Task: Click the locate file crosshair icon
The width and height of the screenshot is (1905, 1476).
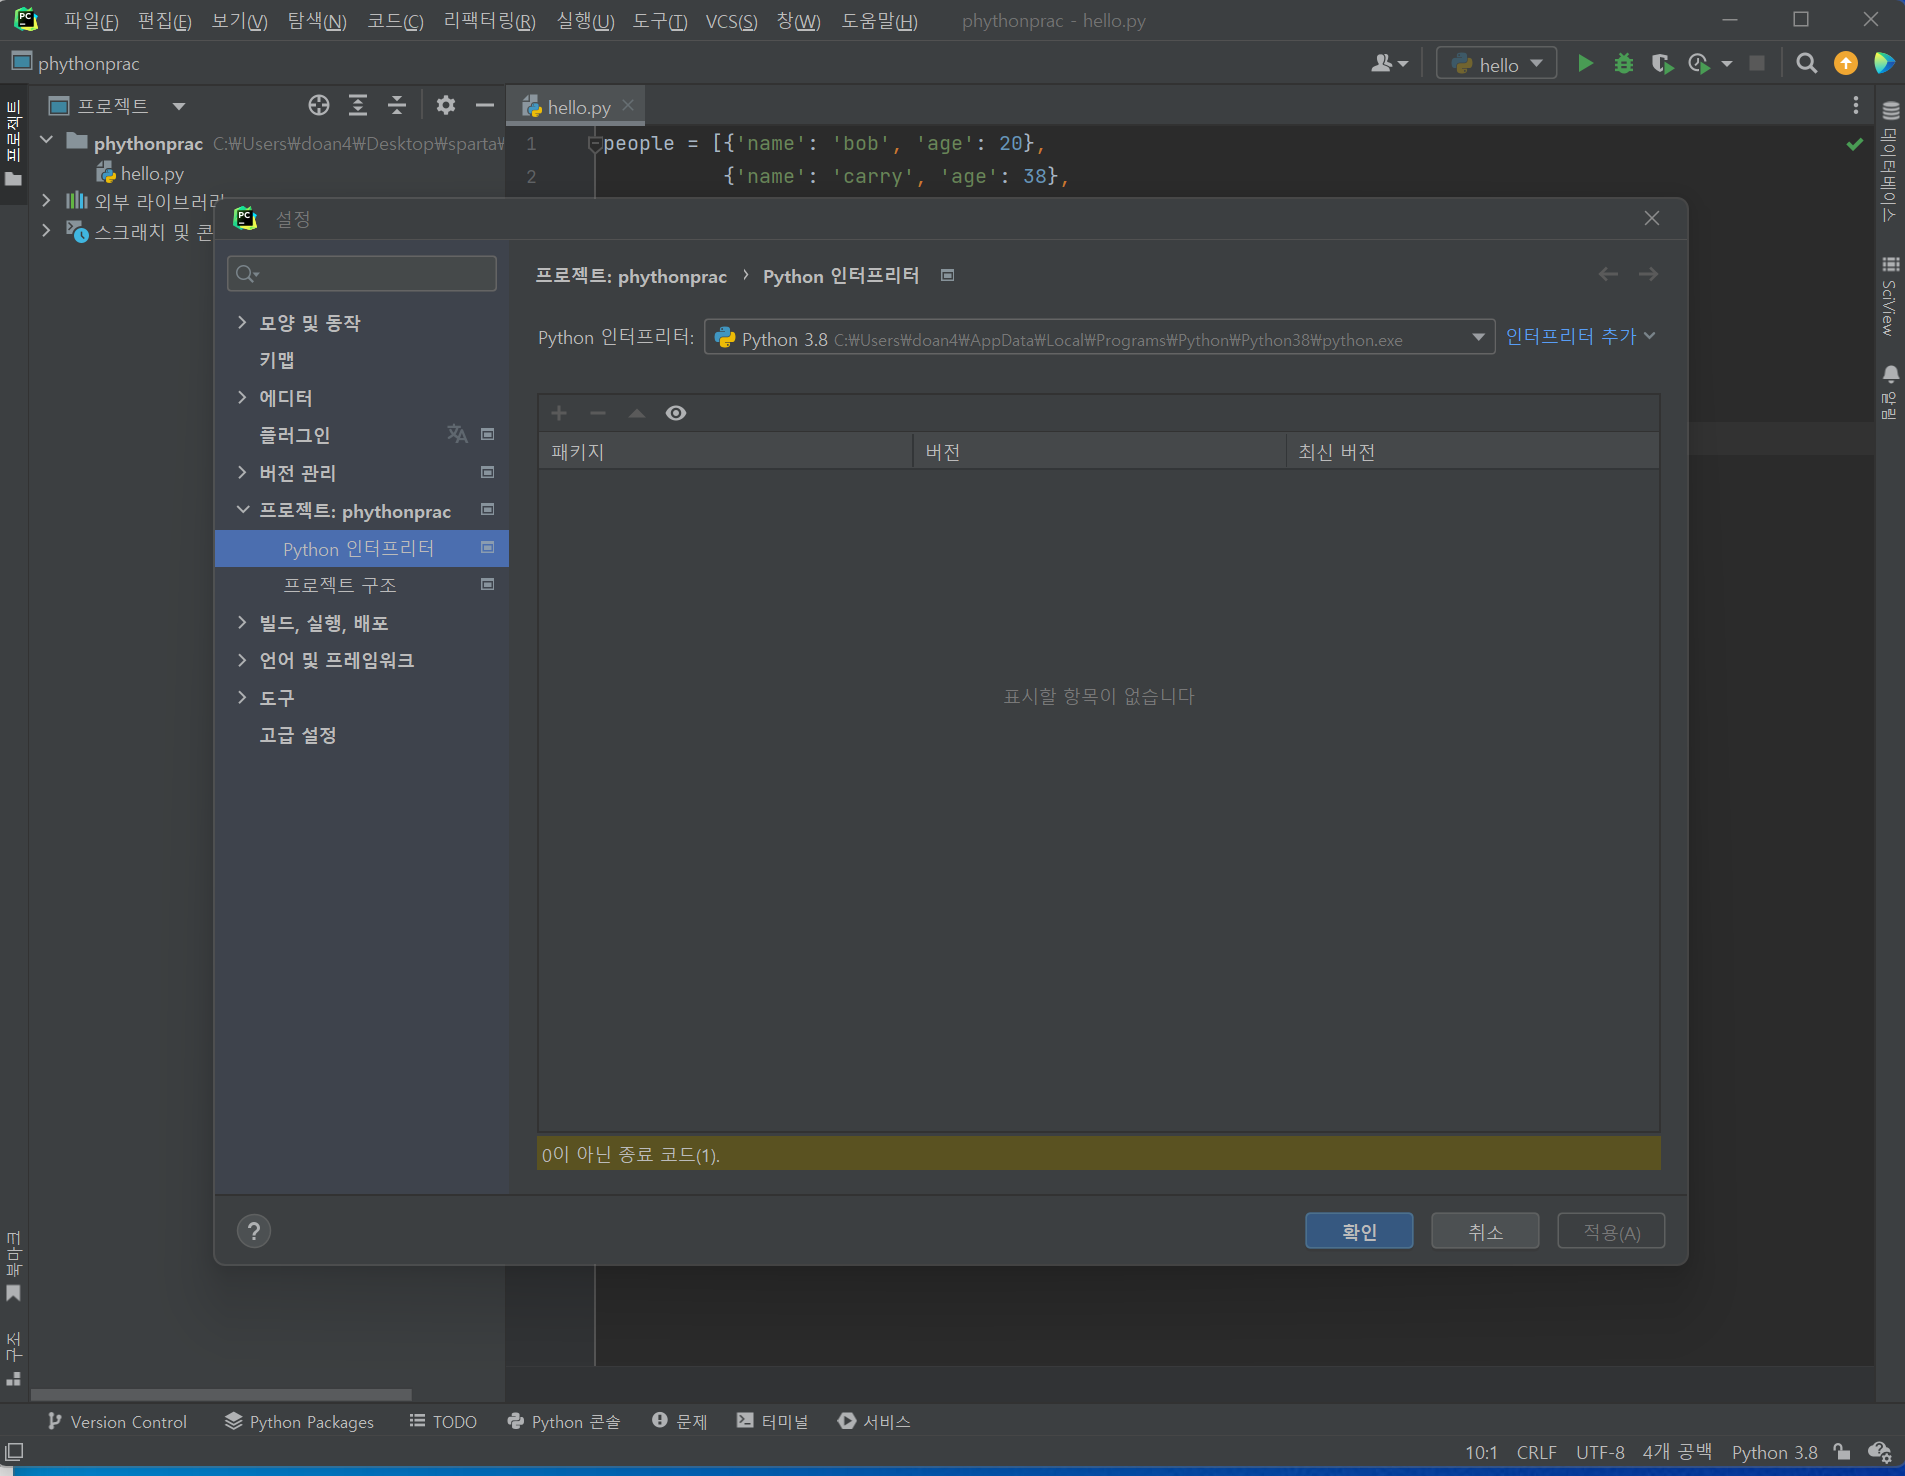Action: 319,105
